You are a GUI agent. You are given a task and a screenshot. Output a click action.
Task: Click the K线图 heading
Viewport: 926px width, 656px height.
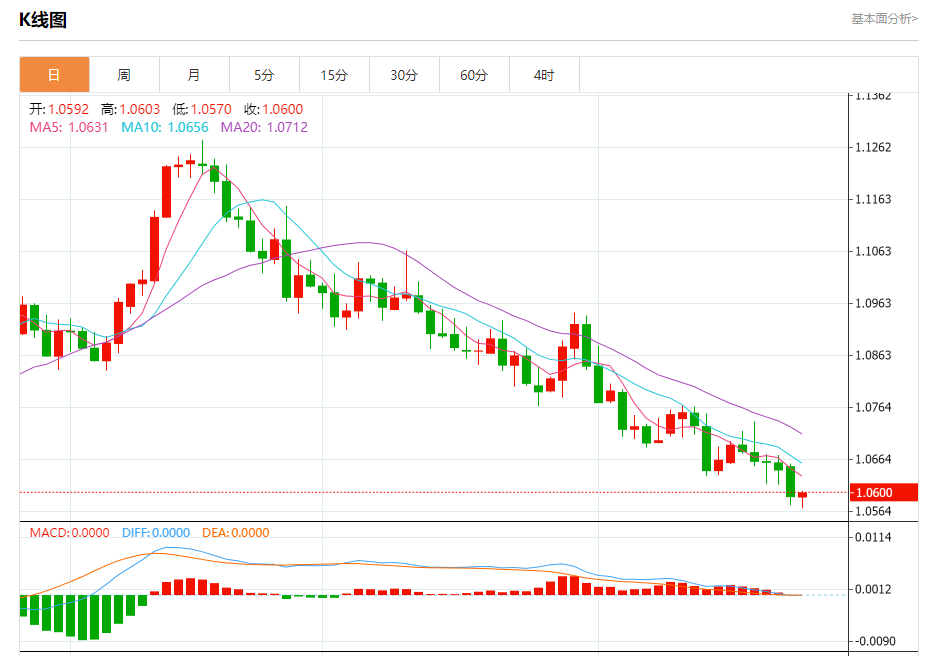click(43, 20)
